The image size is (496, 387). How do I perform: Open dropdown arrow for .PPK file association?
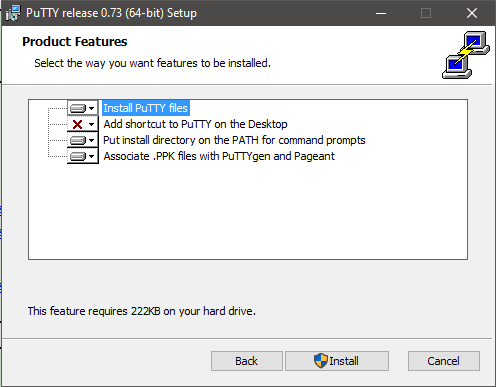[91, 156]
